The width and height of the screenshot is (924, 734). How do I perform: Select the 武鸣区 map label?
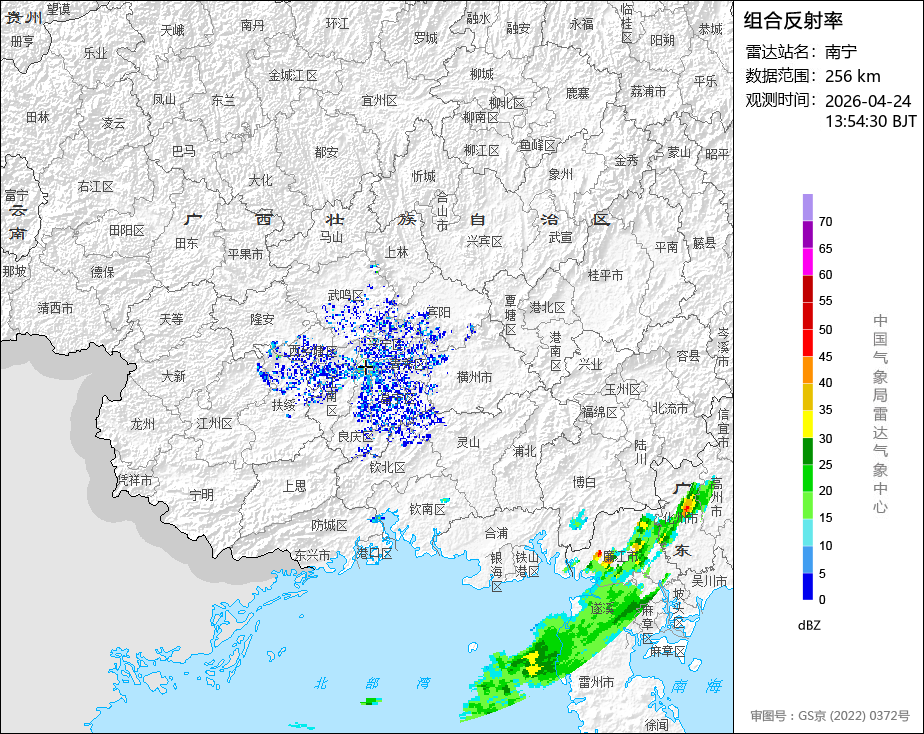(x=346, y=295)
